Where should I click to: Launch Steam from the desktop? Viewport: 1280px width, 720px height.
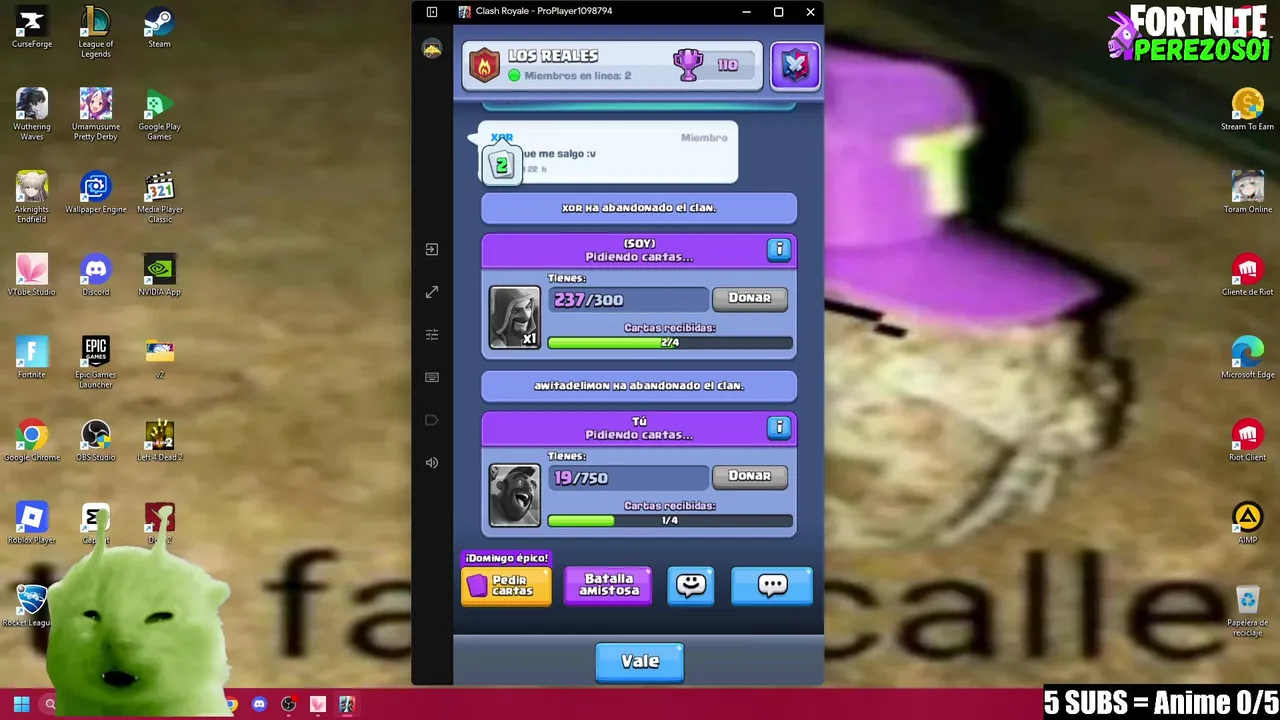coord(160,28)
